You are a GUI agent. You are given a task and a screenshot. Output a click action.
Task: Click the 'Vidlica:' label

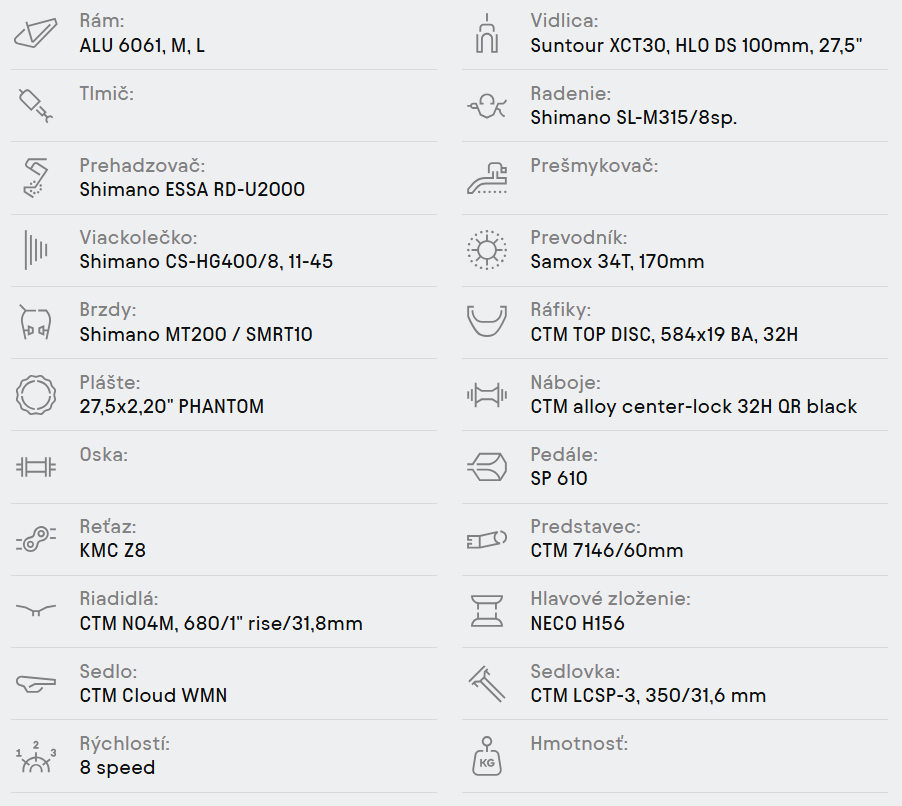564,21
